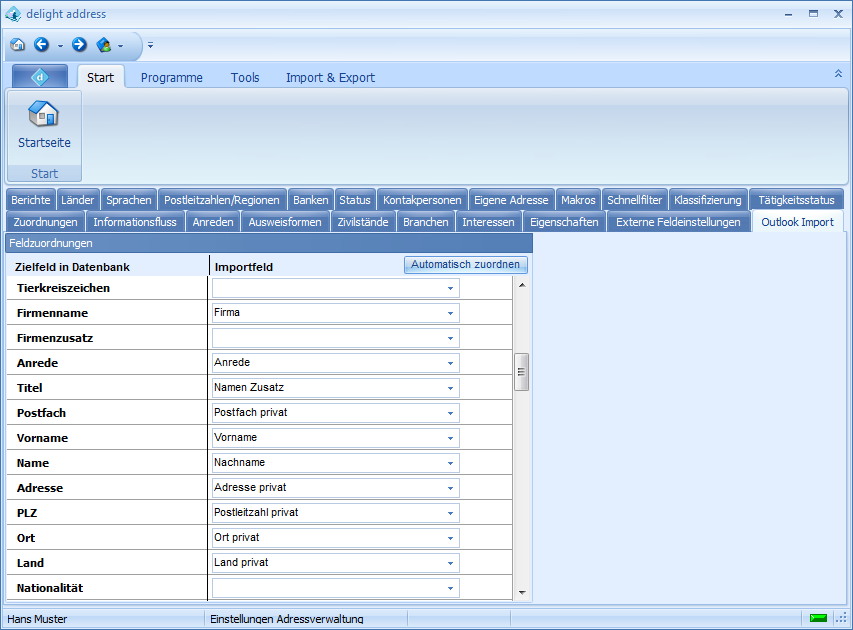Click the user house icon in quick toolbar
Viewport: 853px width, 630px height.
pyautogui.click(x=103, y=45)
